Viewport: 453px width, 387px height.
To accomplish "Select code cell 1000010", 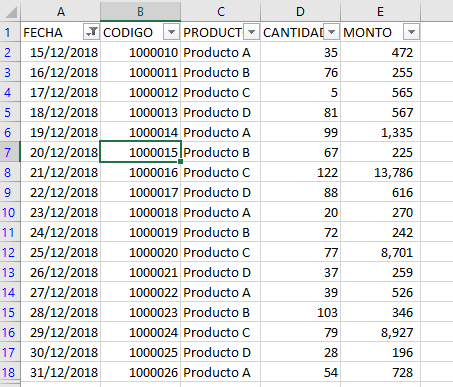I will [140, 52].
